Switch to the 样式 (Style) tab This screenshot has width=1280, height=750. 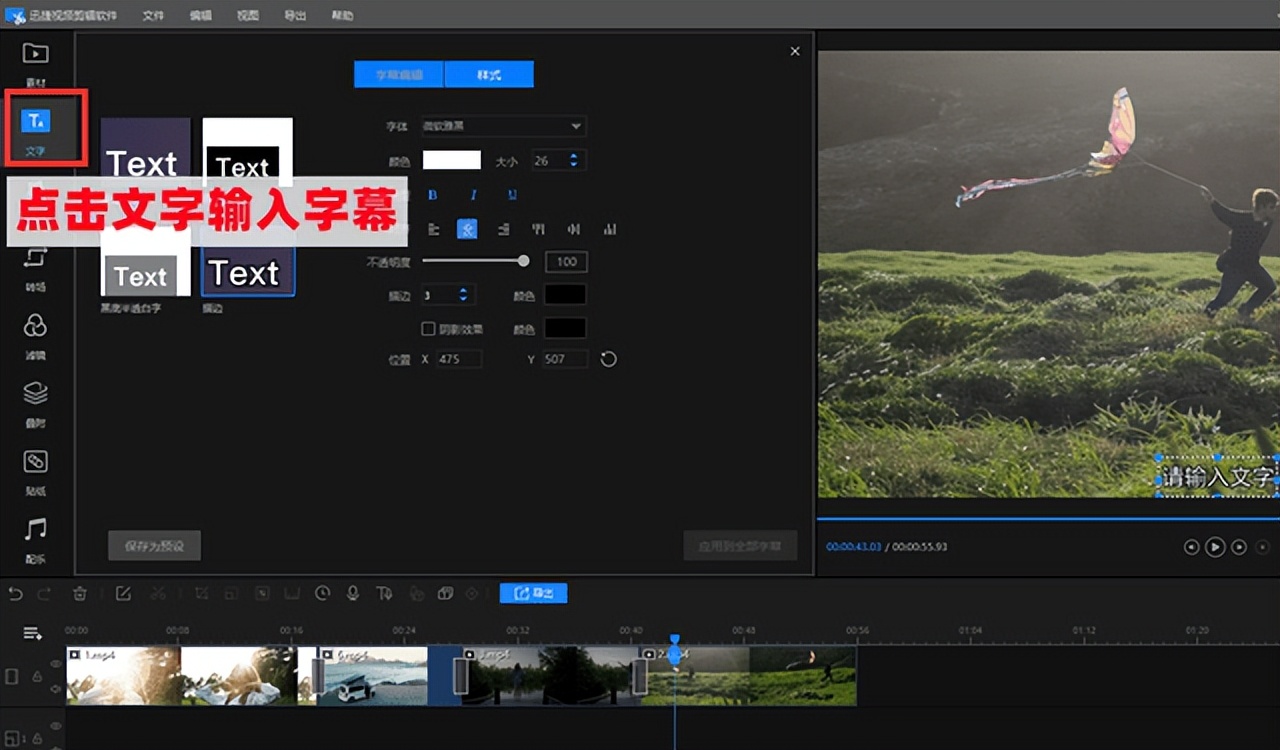click(x=489, y=75)
